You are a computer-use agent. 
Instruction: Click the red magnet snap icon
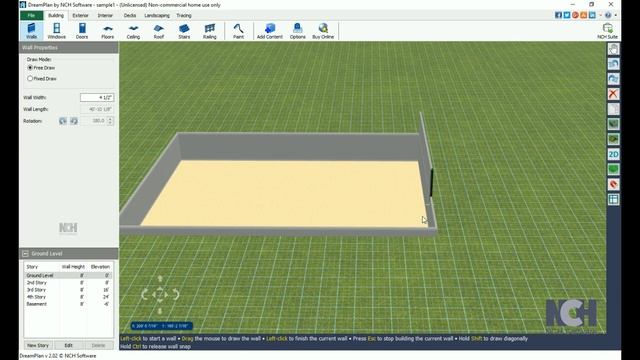tap(613, 184)
